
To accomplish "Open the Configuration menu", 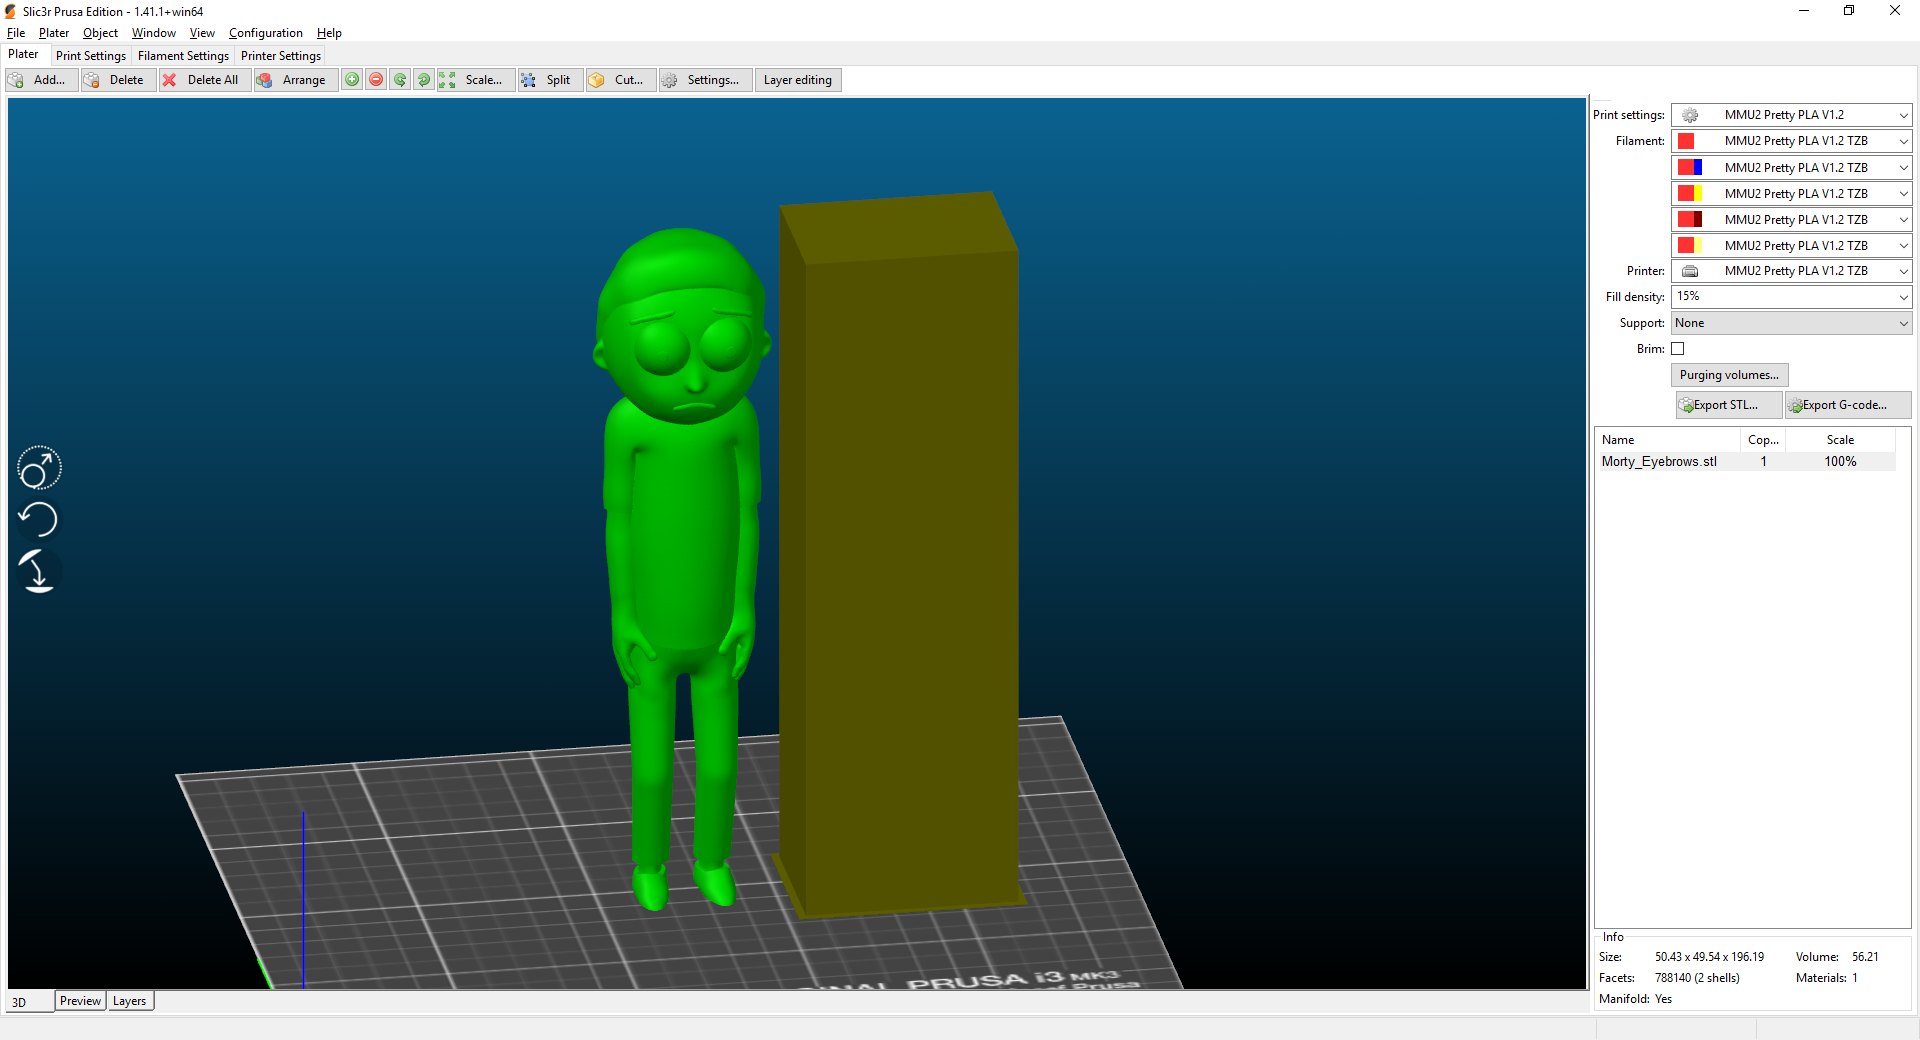I will (265, 33).
